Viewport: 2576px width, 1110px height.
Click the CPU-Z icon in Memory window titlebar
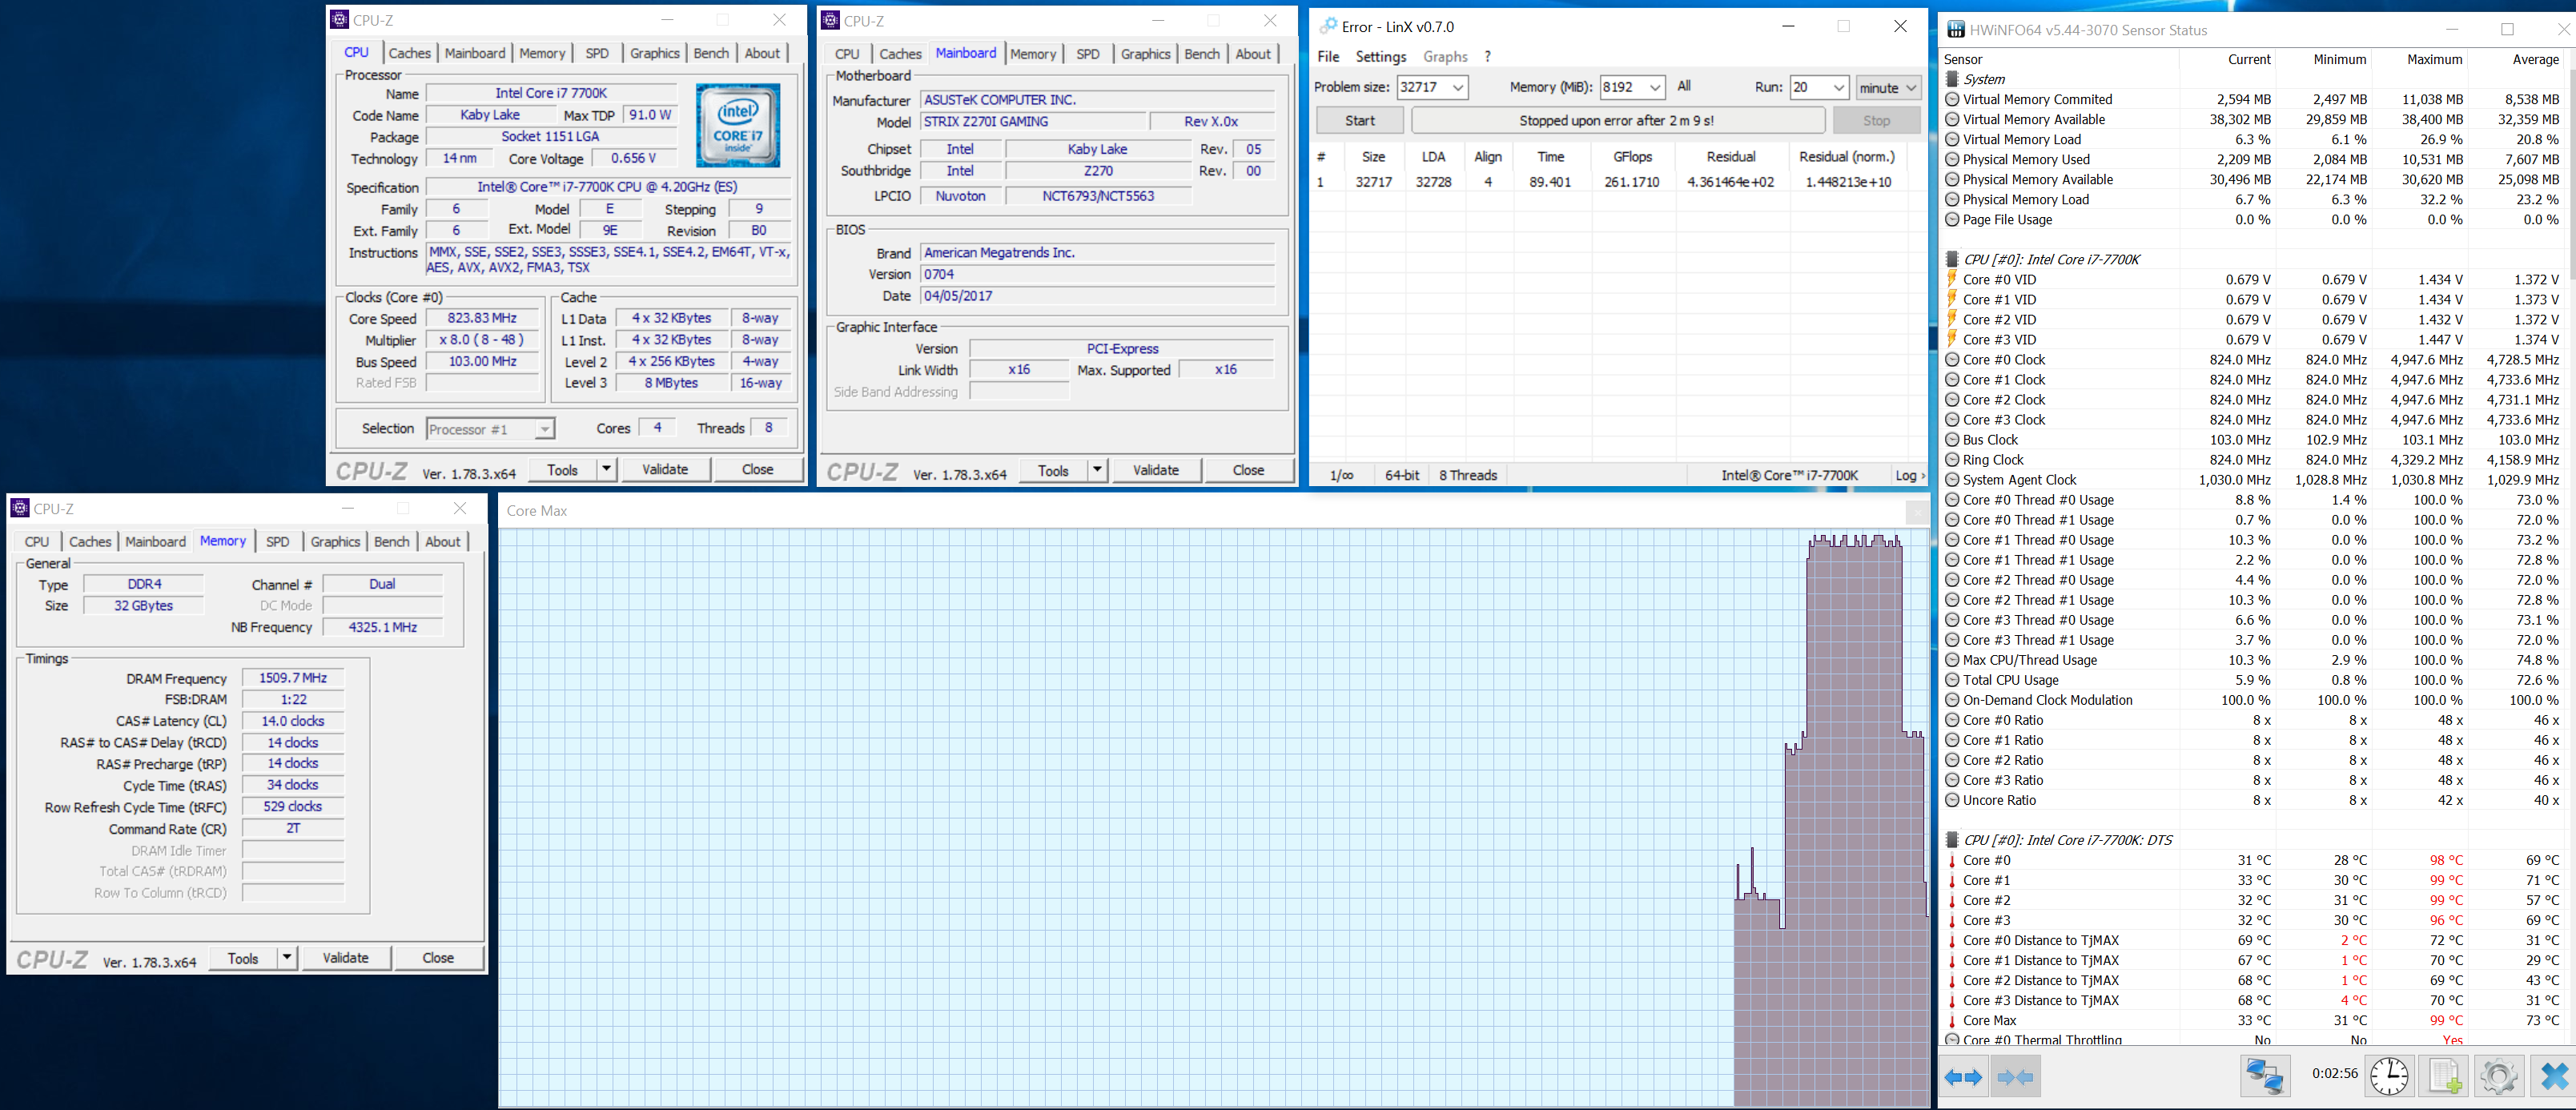coord(20,508)
